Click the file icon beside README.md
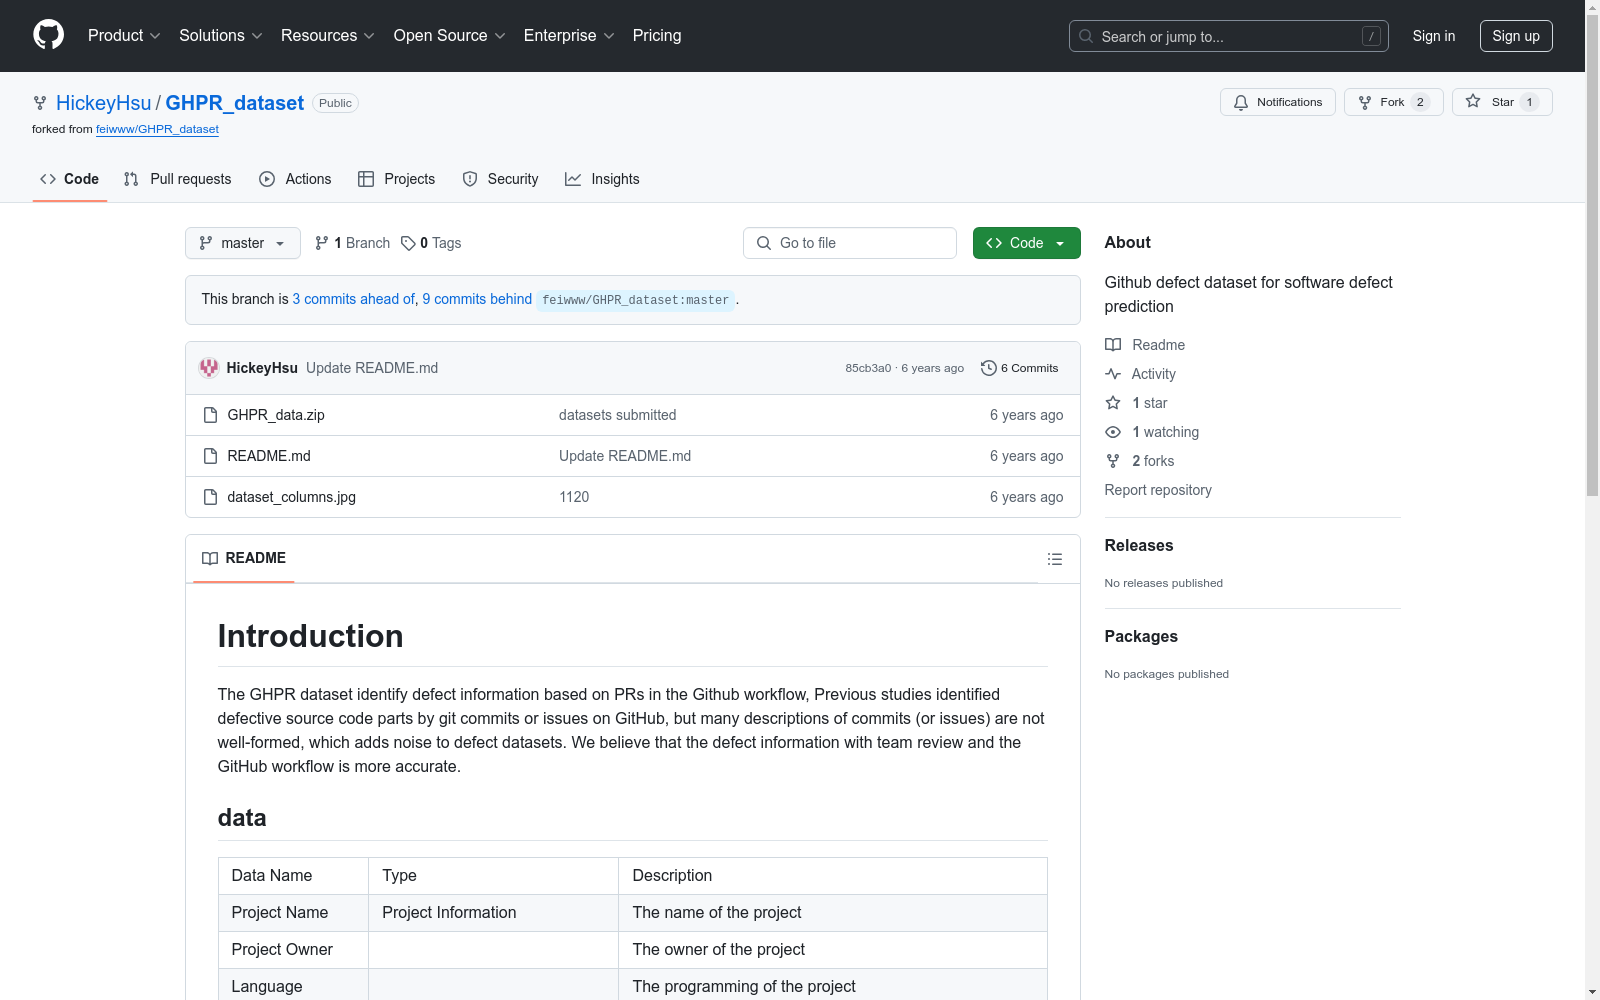This screenshot has width=1600, height=1000. coord(210,456)
